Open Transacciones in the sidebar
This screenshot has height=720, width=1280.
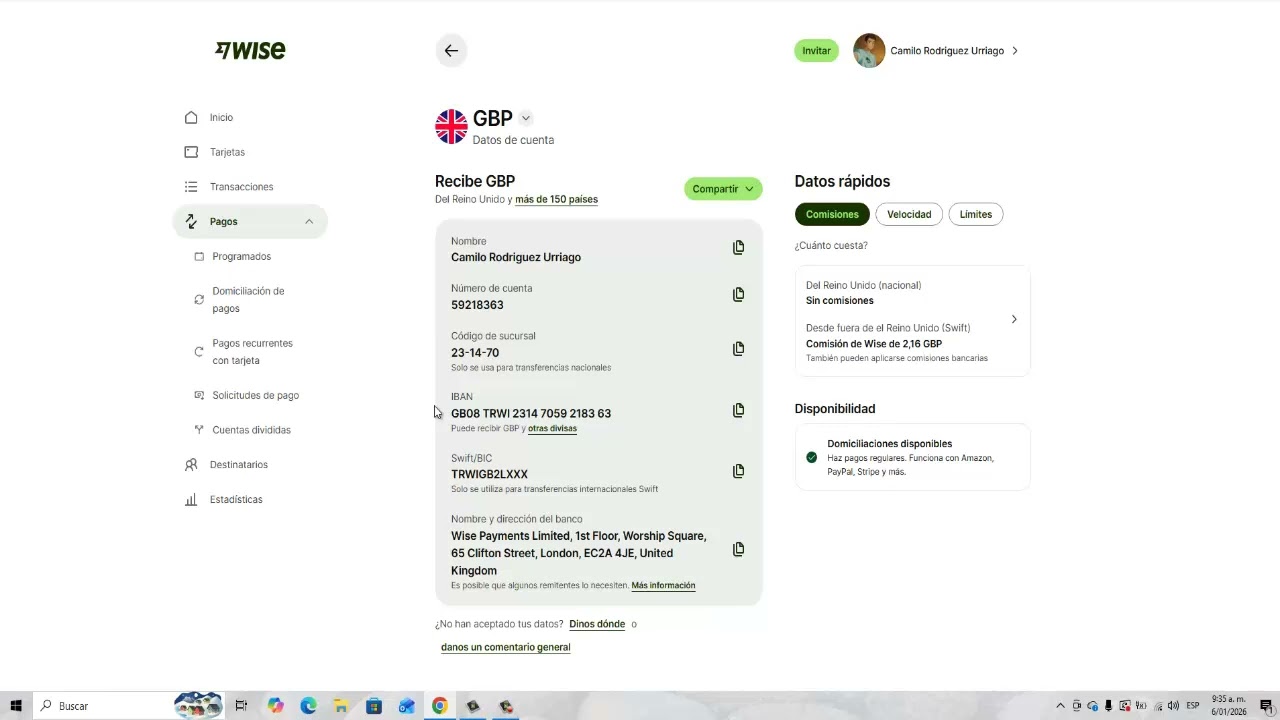pyautogui.click(x=241, y=187)
